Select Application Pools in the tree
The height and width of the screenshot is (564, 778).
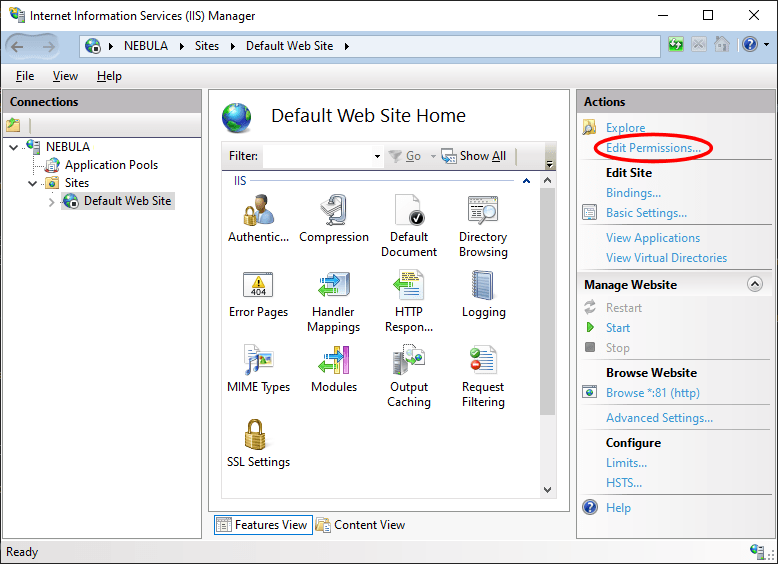111,165
